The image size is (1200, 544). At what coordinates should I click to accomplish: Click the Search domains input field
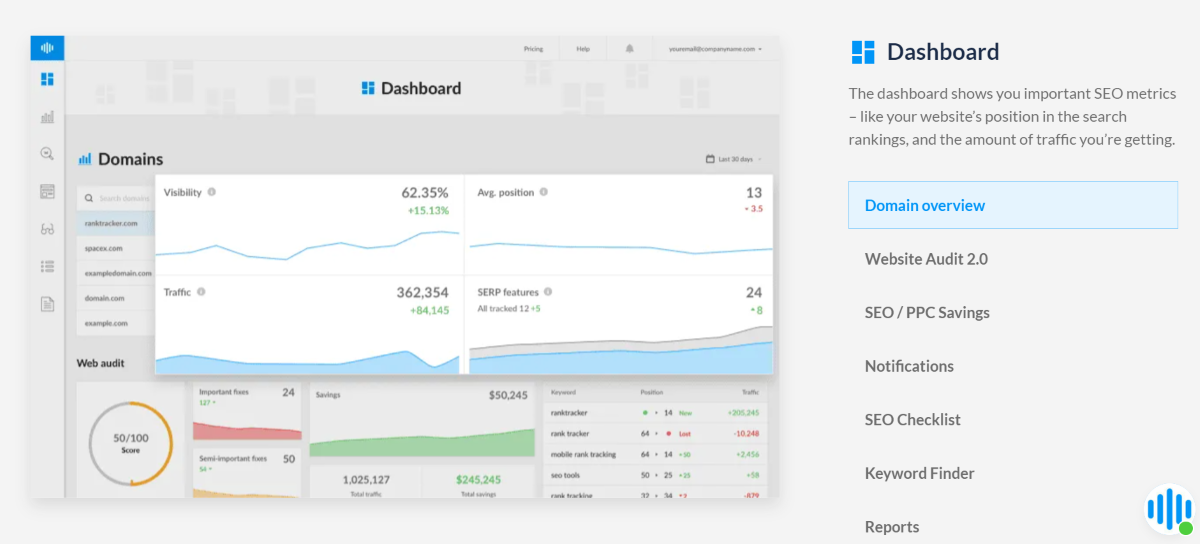tap(116, 198)
